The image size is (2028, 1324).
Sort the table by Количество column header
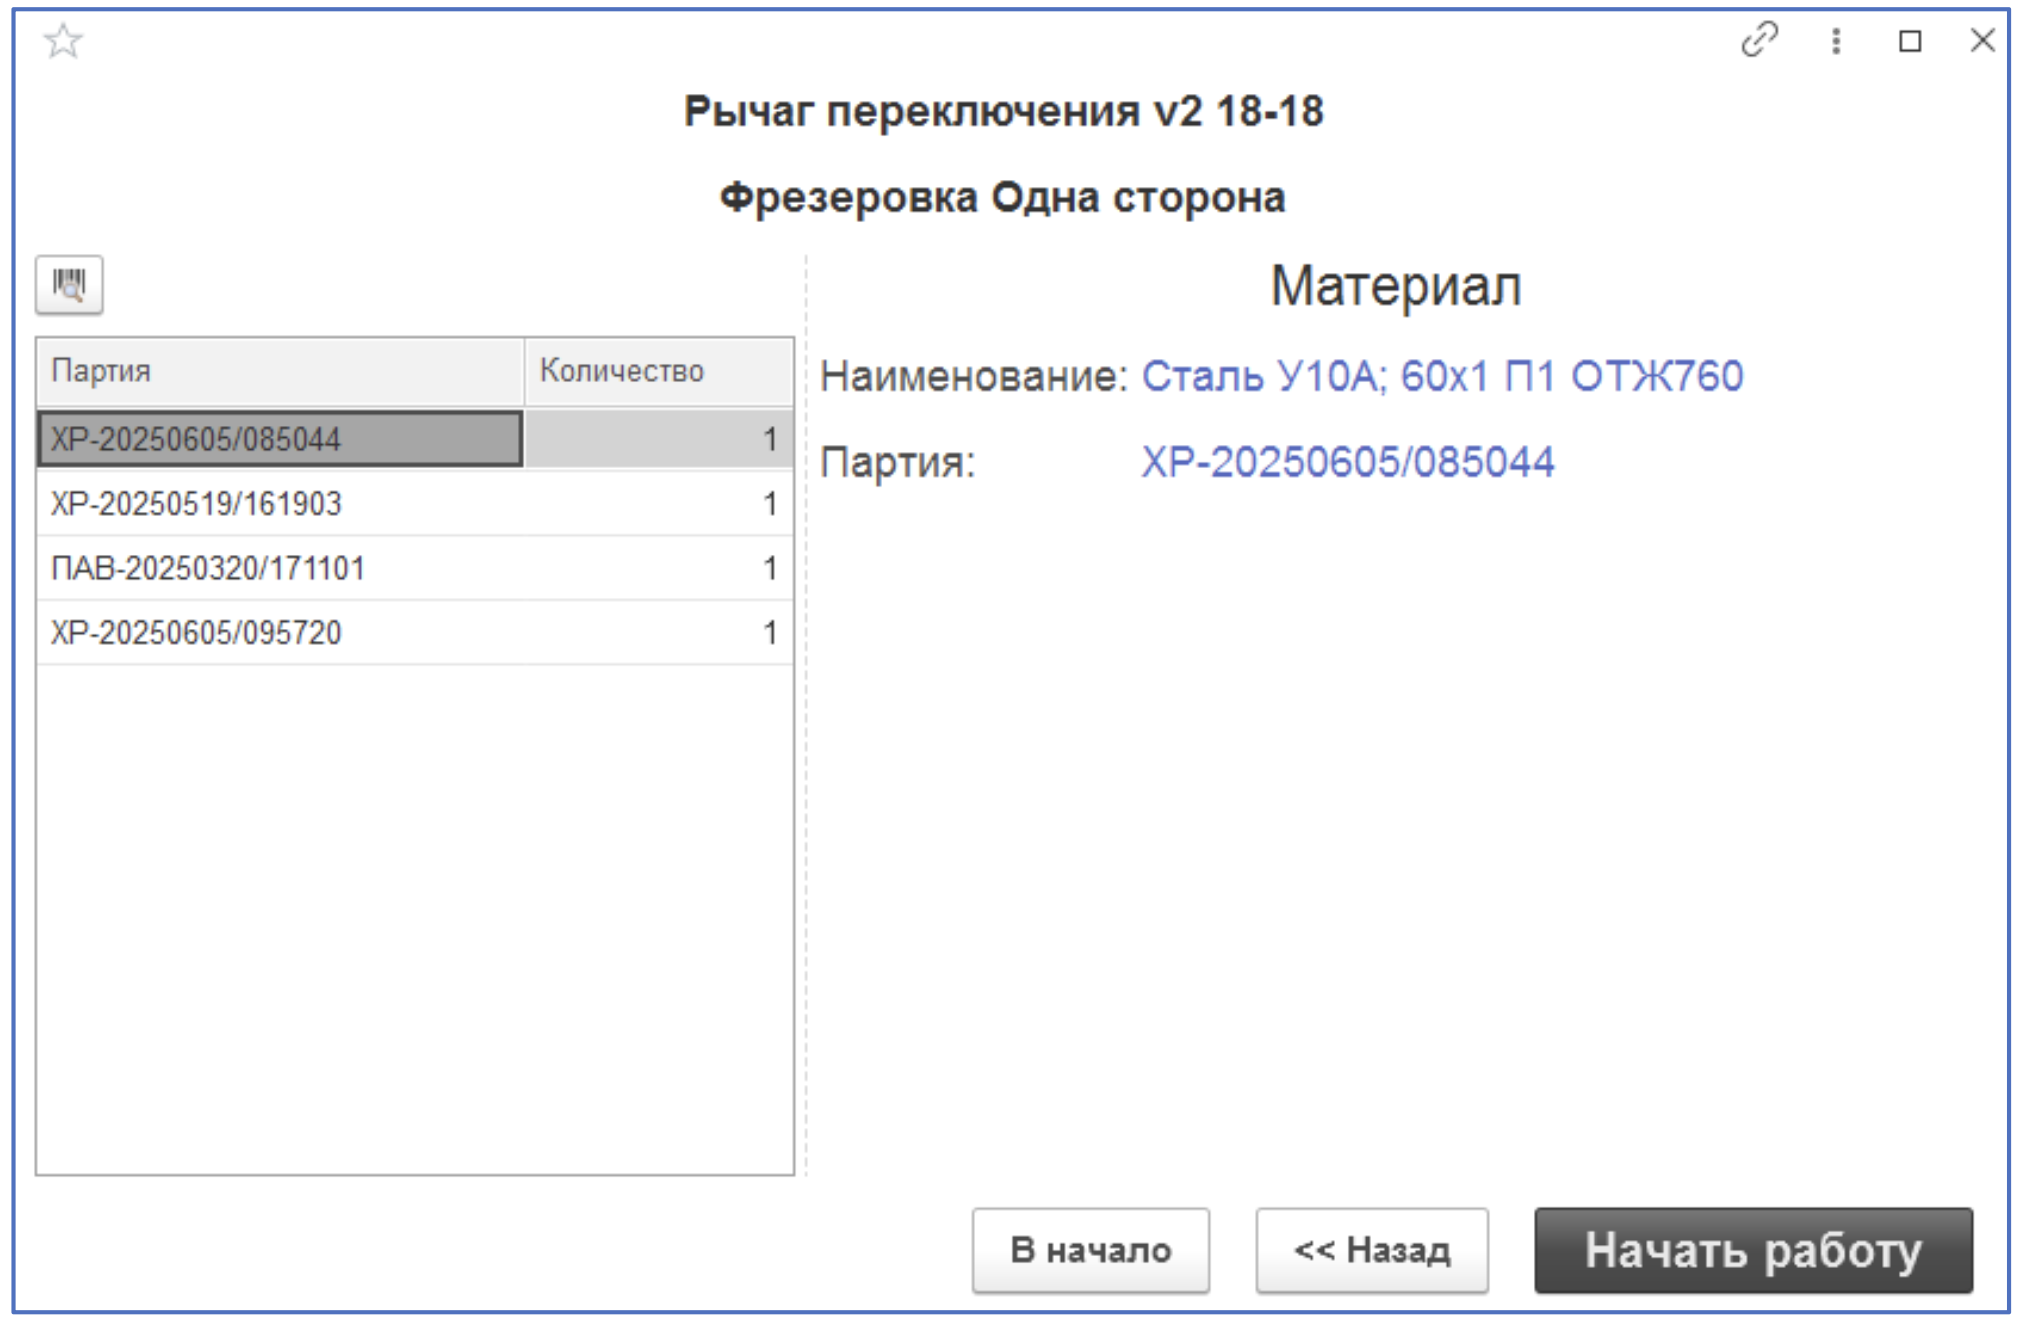620,370
